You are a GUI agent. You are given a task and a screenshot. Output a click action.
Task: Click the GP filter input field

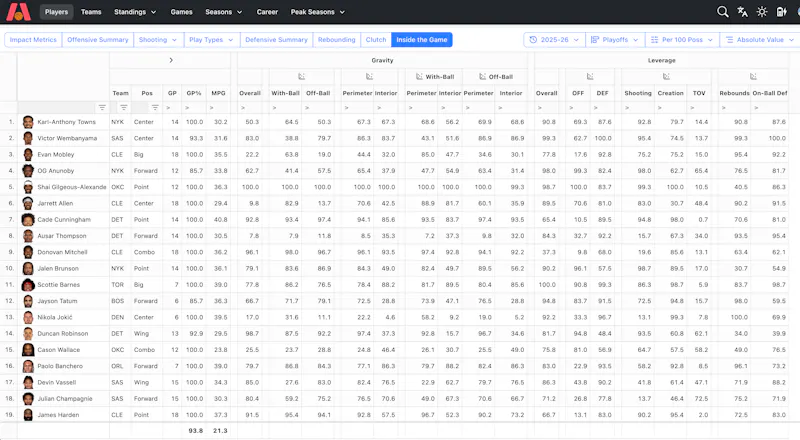pos(172,108)
